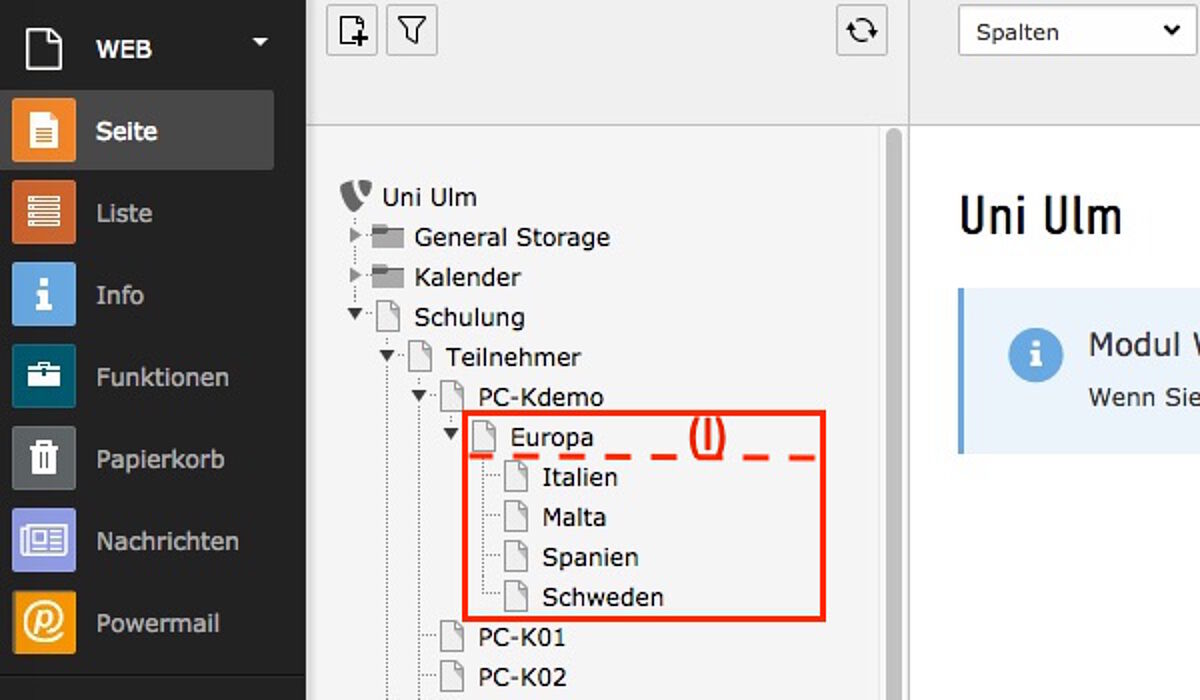Click the Info module icon

click(44, 294)
